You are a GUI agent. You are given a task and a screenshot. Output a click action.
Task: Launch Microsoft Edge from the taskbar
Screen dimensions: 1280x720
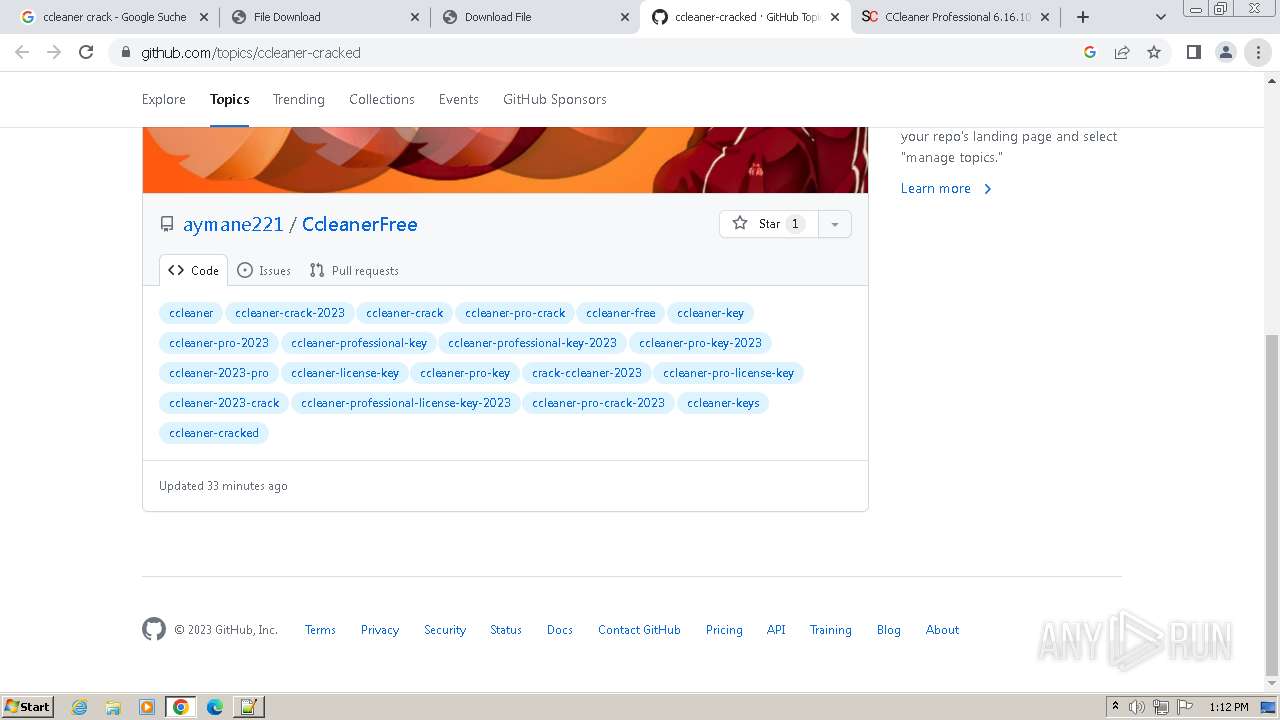214,707
